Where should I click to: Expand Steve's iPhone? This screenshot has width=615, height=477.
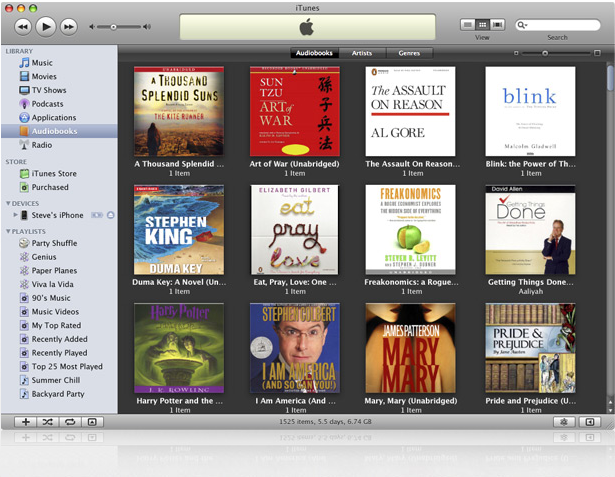tap(15, 215)
